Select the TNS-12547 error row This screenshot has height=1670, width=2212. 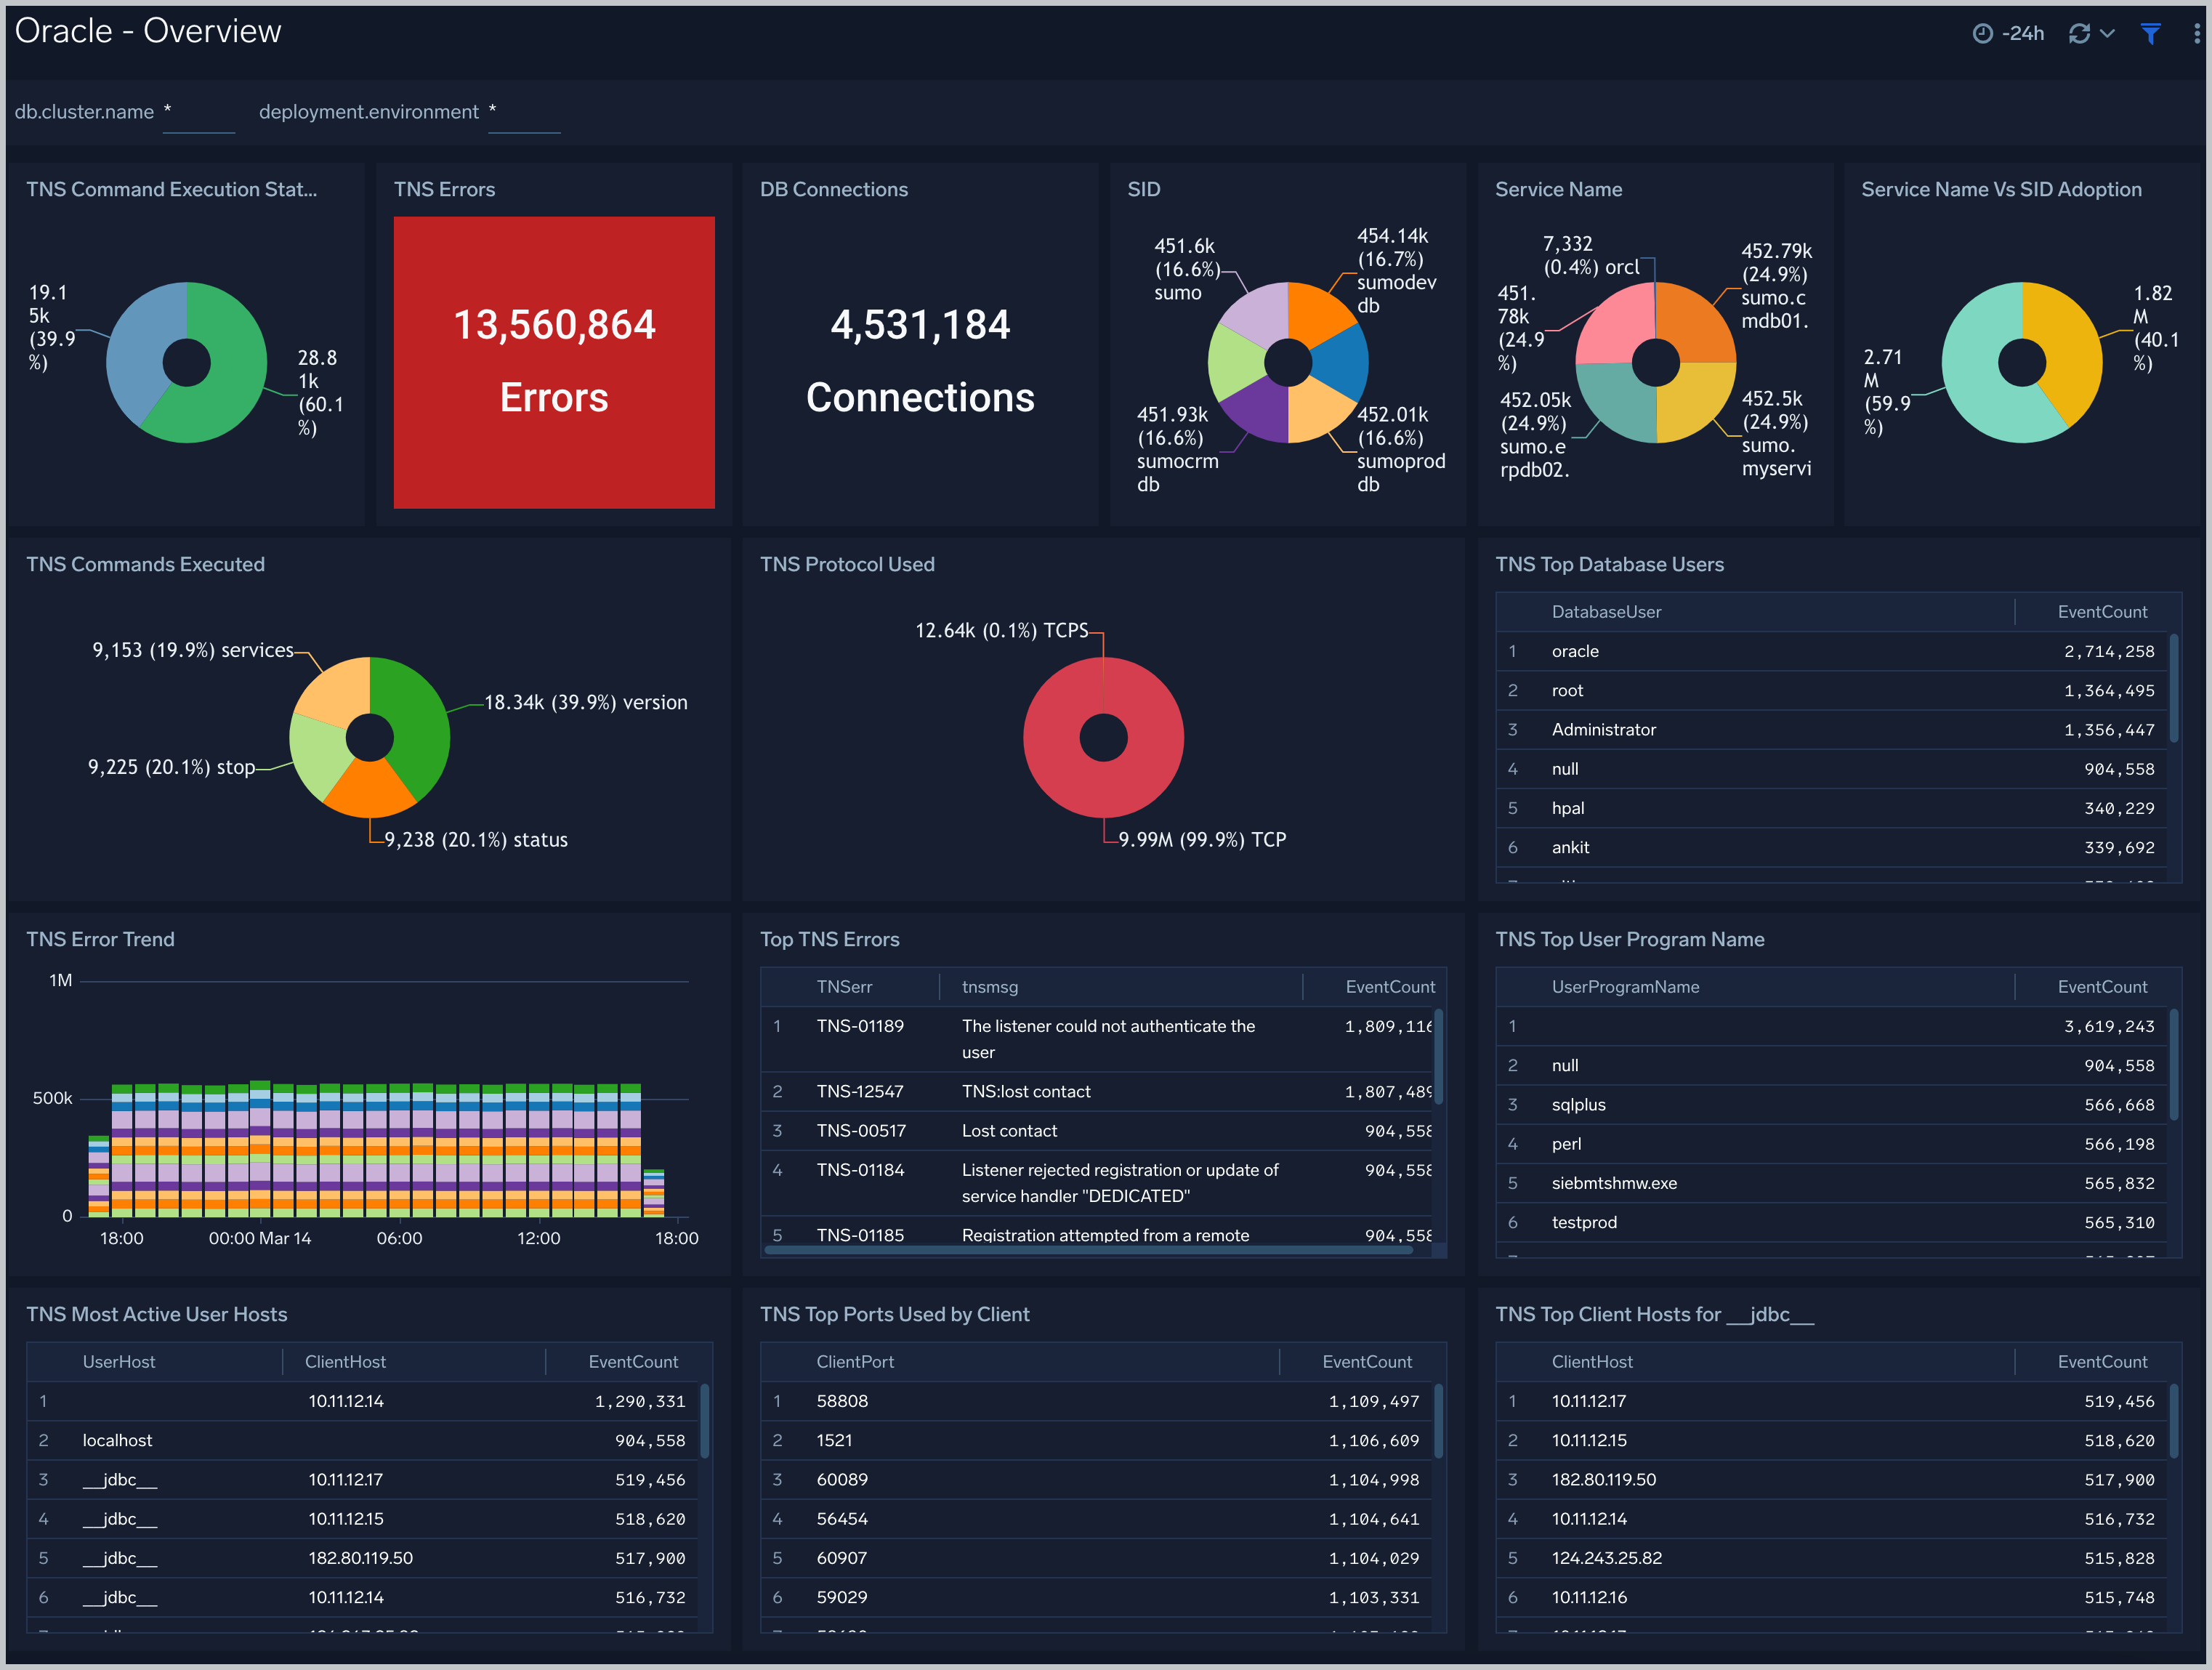[1098, 1091]
